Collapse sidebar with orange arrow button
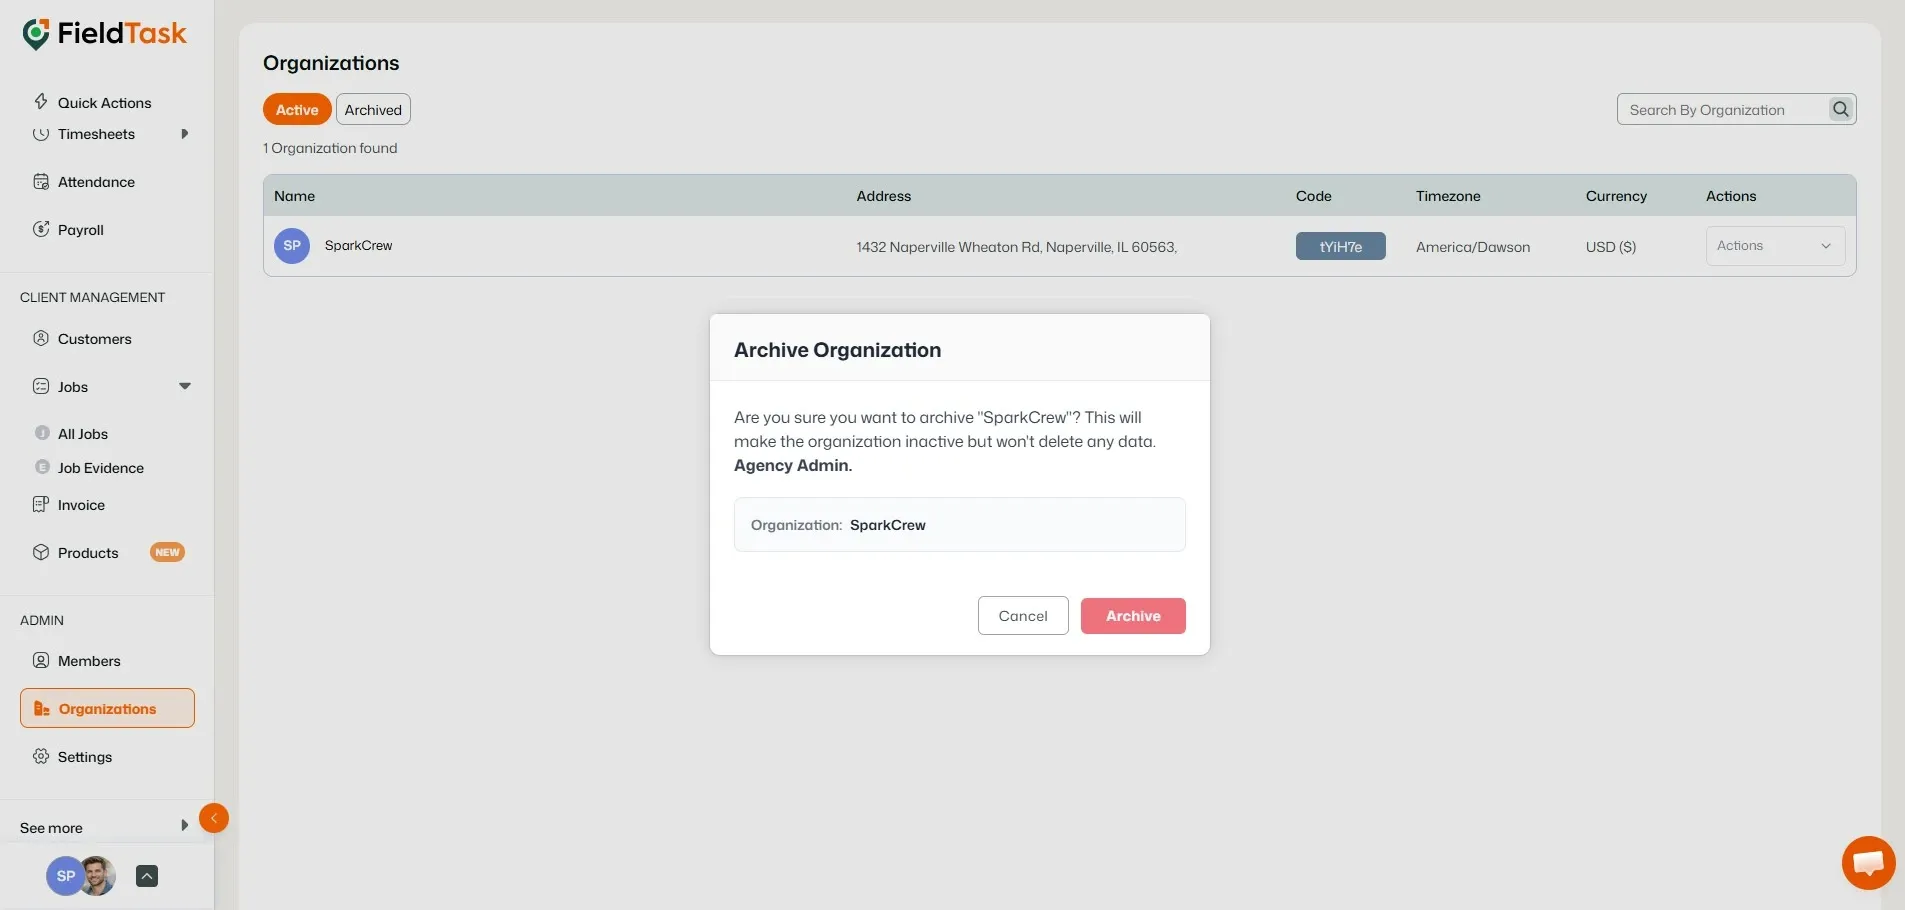The width and height of the screenshot is (1905, 910). tap(214, 818)
